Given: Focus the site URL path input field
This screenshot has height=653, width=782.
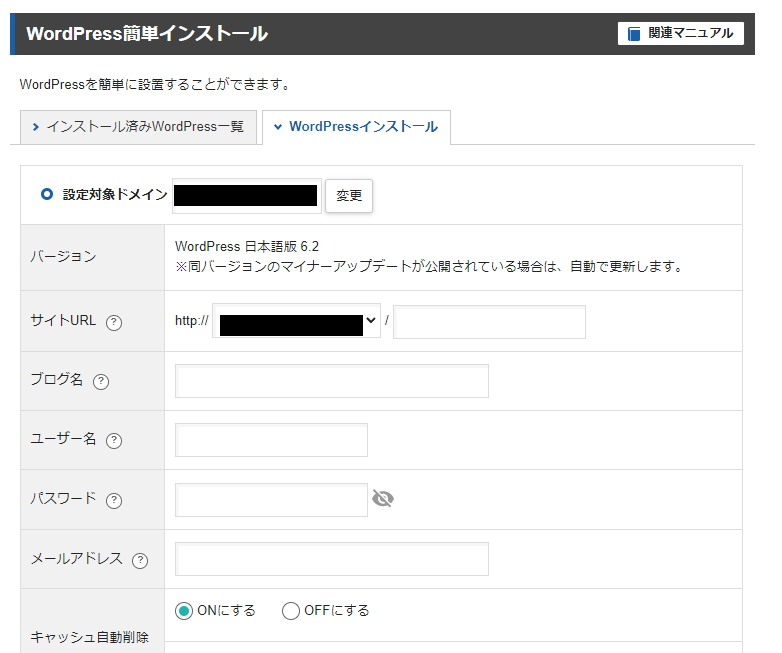Looking at the screenshot, I should click(x=489, y=322).
